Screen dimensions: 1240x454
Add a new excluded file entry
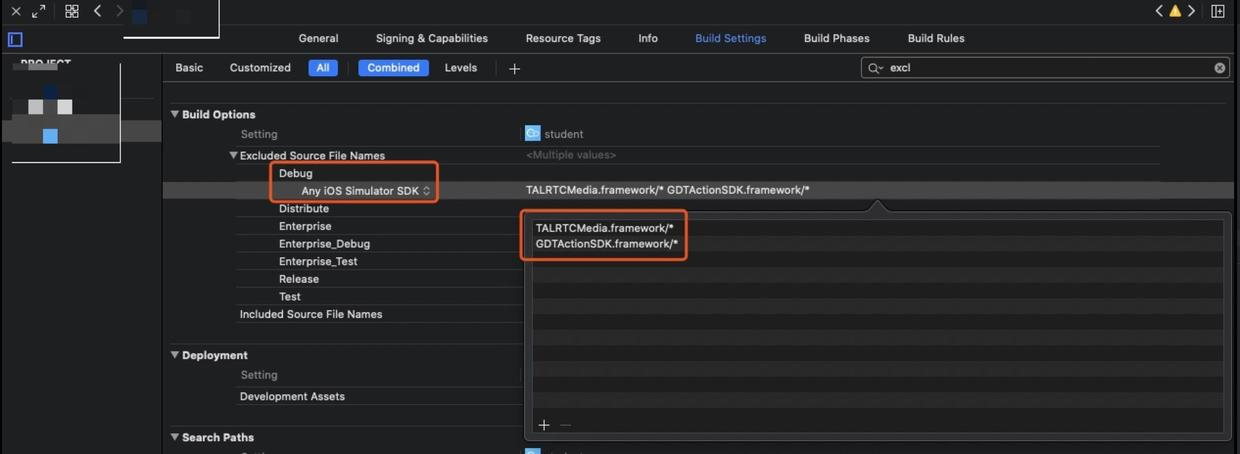(x=544, y=425)
